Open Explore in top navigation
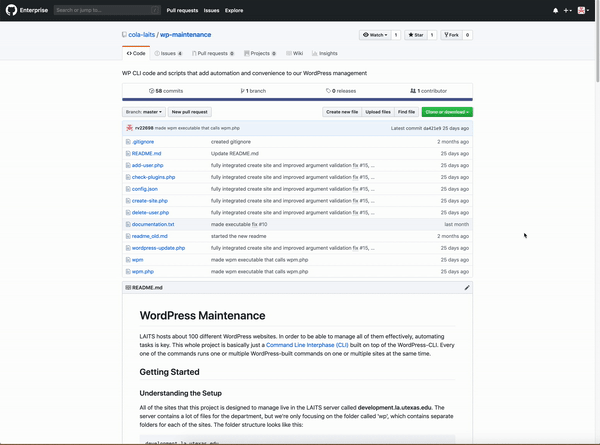The width and height of the screenshot is (600, 445). 234,10
